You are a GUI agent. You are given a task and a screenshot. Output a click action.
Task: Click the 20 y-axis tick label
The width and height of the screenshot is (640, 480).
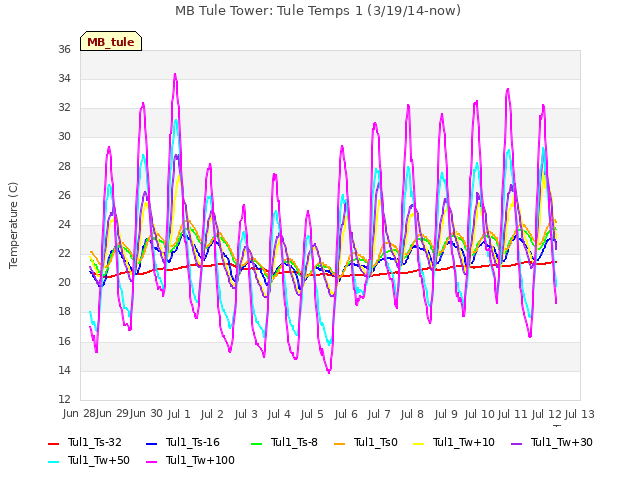click(x=64, y=283)
